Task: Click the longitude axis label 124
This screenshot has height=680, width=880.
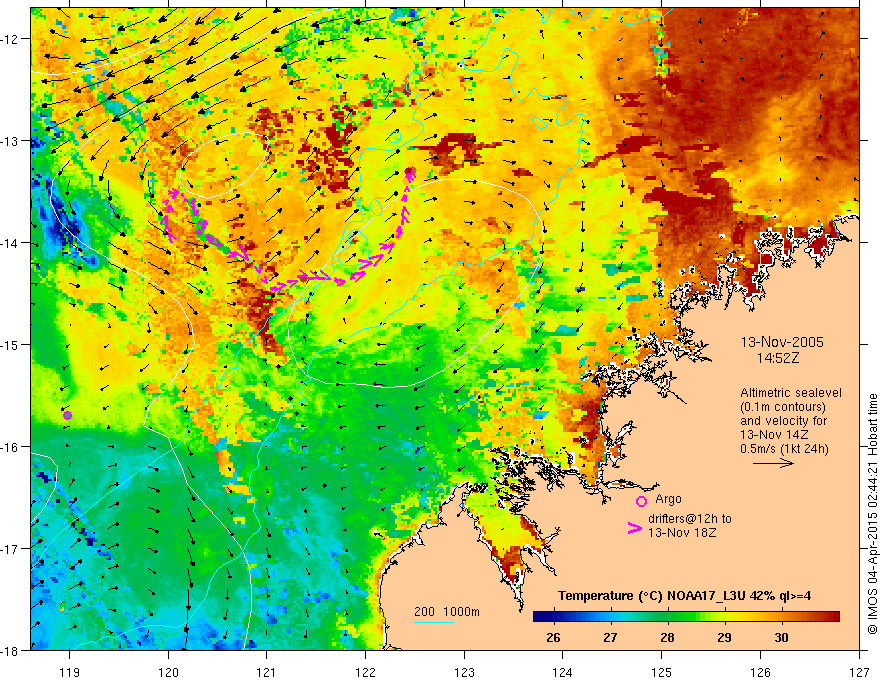Action: 563,672
